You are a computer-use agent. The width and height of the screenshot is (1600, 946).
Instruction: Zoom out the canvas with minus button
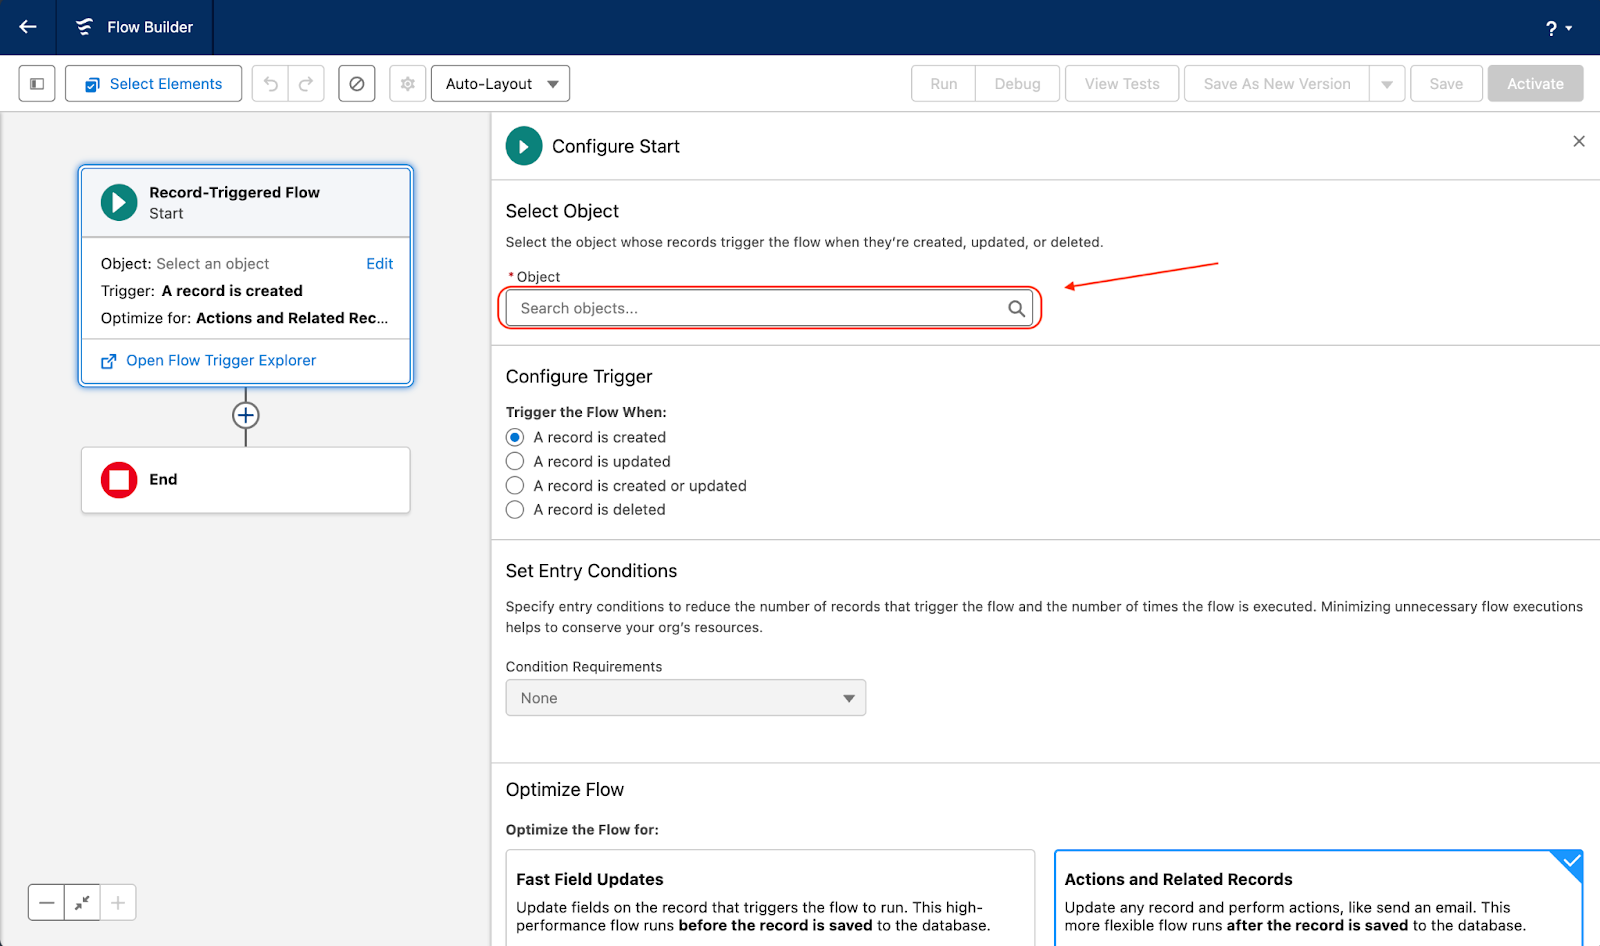[x=47, y=903]
